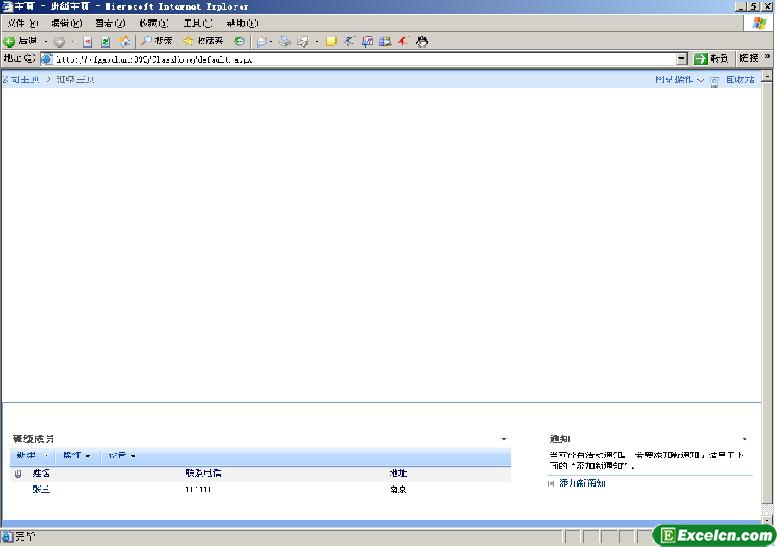Open the Edit menu (编辑)
Screen dimensions: 777x547
pyautogui.click(x=66, y=23)
